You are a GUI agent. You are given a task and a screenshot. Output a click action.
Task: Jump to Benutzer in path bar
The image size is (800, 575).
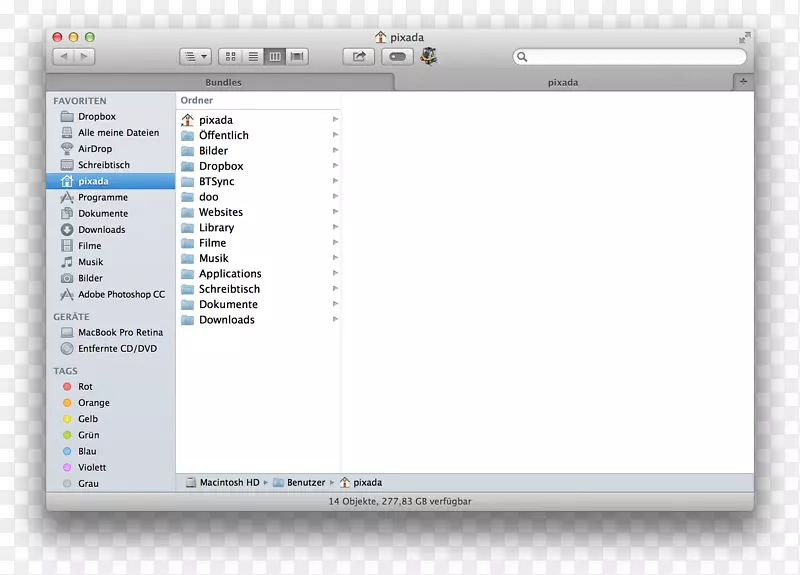pyautogui.click(x=299, y=482)
